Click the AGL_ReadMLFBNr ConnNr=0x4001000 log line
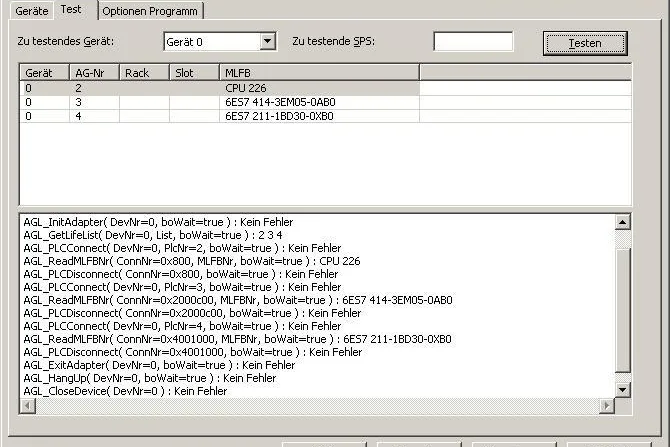This screenshot has height=447, width=670. pyautogui.click(x=237, y=339)
